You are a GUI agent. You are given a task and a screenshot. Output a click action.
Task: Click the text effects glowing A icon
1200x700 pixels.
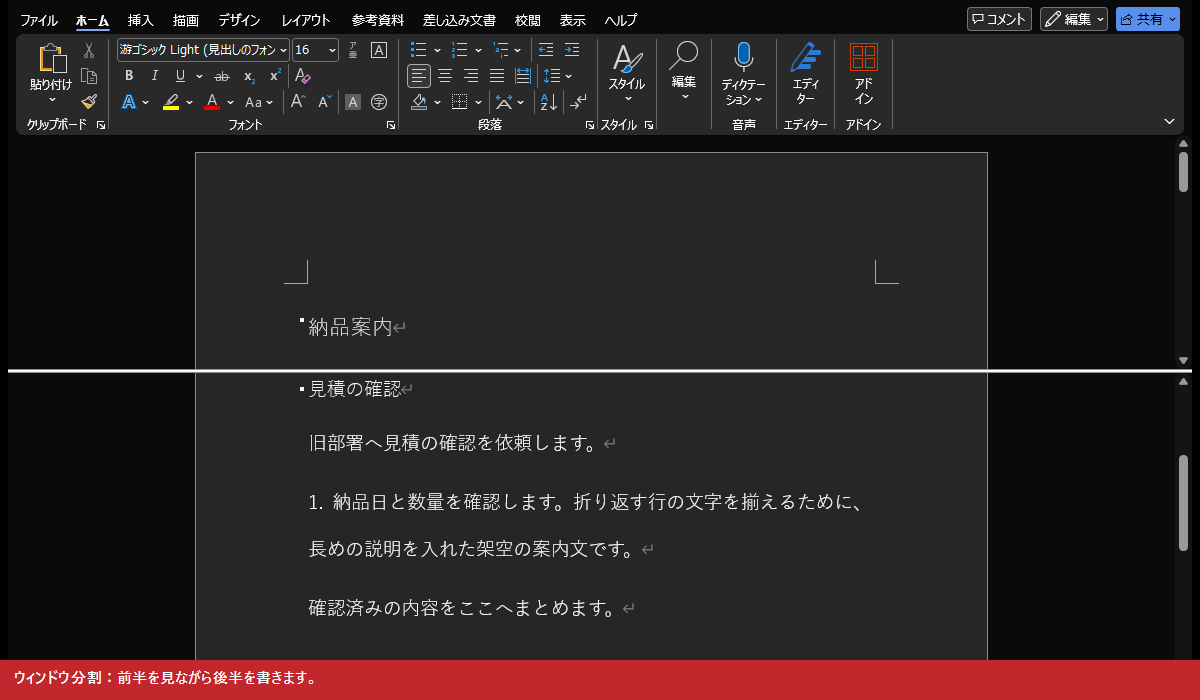point(129,101)
